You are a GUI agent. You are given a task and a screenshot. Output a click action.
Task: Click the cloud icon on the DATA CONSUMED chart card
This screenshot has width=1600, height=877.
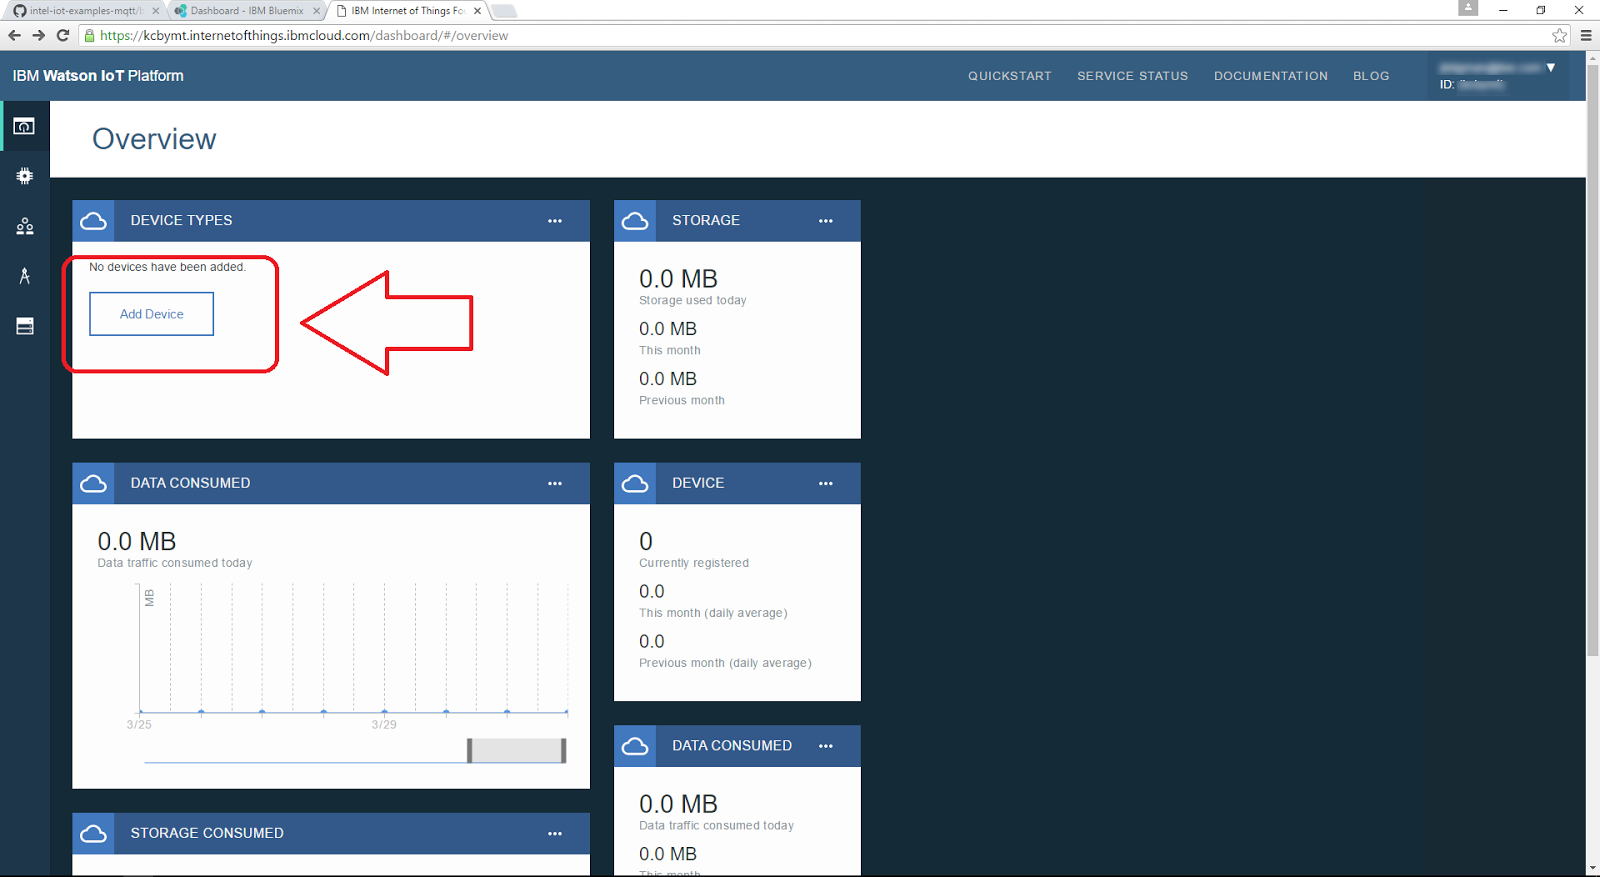[x=94, y=484]
